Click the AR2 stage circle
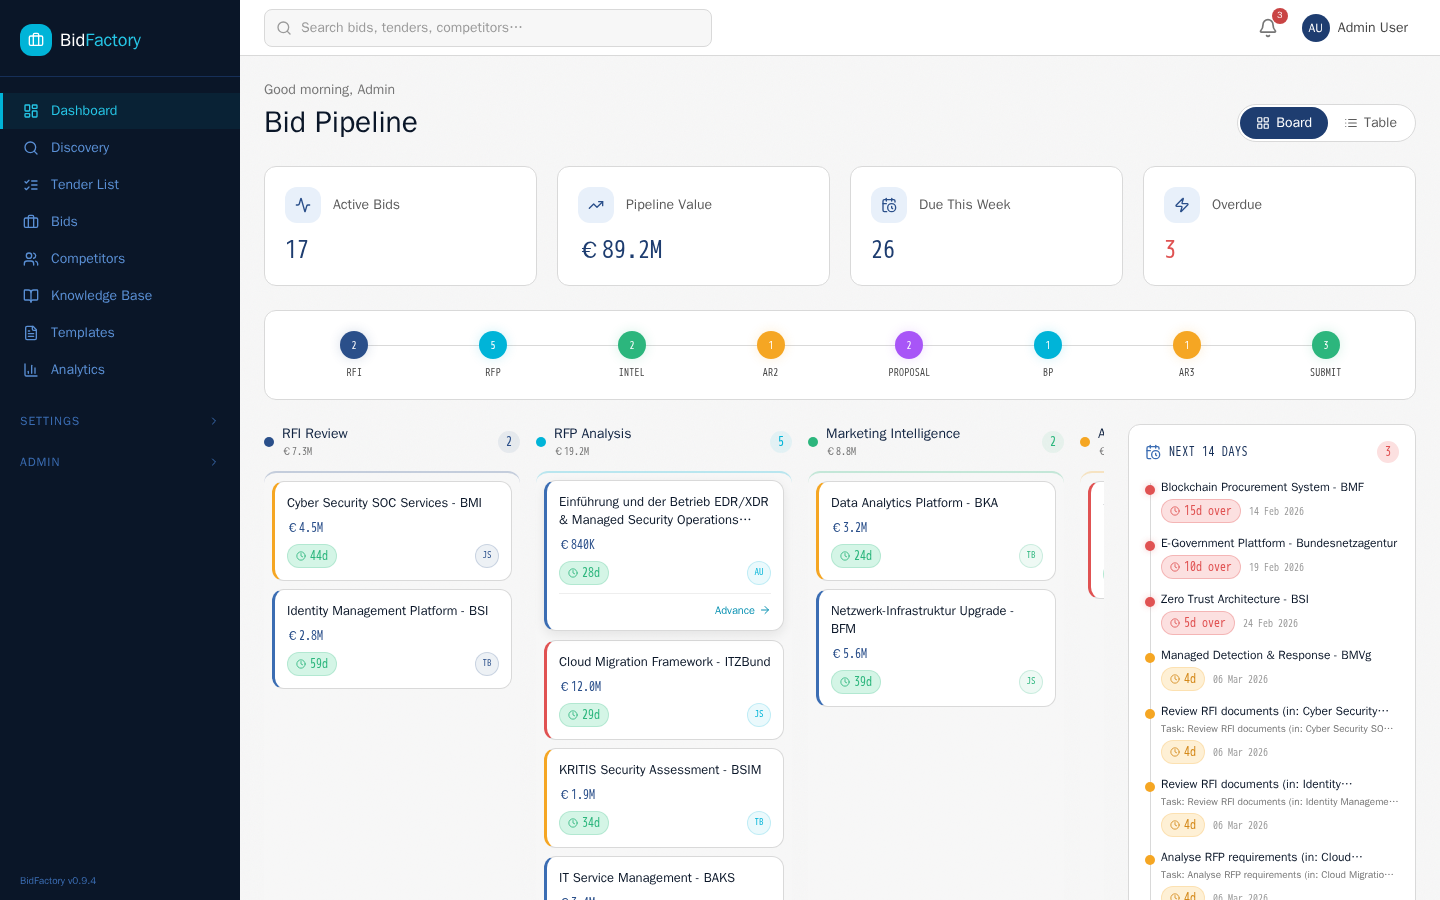Screen dimensions: 1440x900 click(x=771, y=345)
